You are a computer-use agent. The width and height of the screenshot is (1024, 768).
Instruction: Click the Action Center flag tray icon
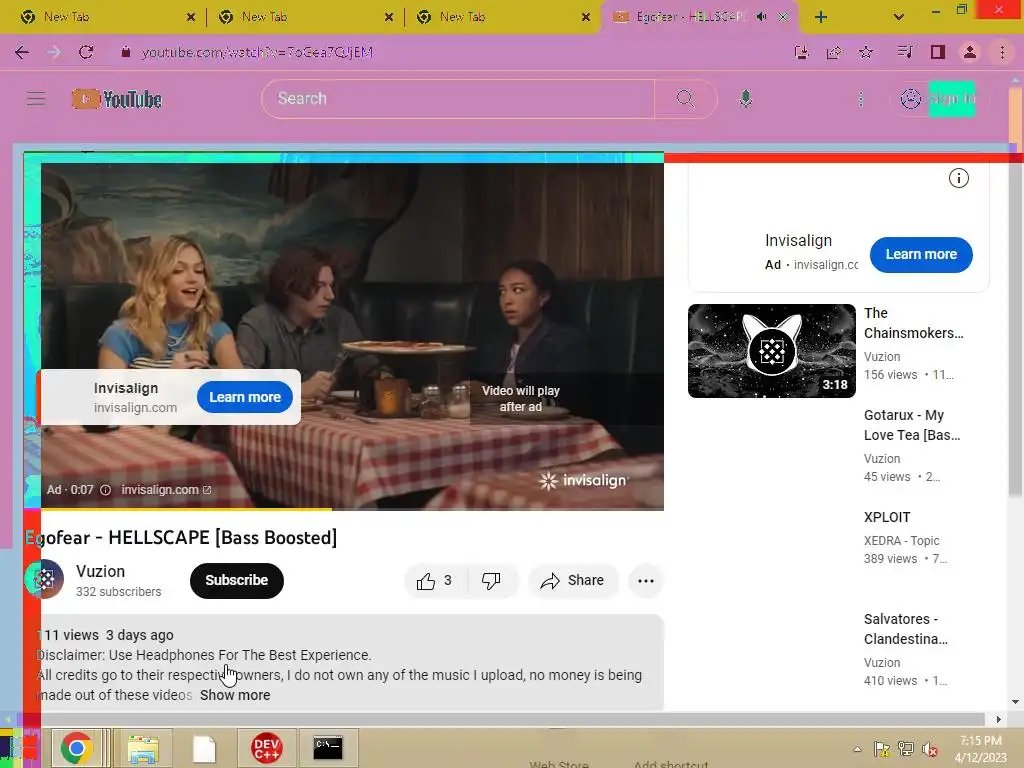tap(881, 749)
